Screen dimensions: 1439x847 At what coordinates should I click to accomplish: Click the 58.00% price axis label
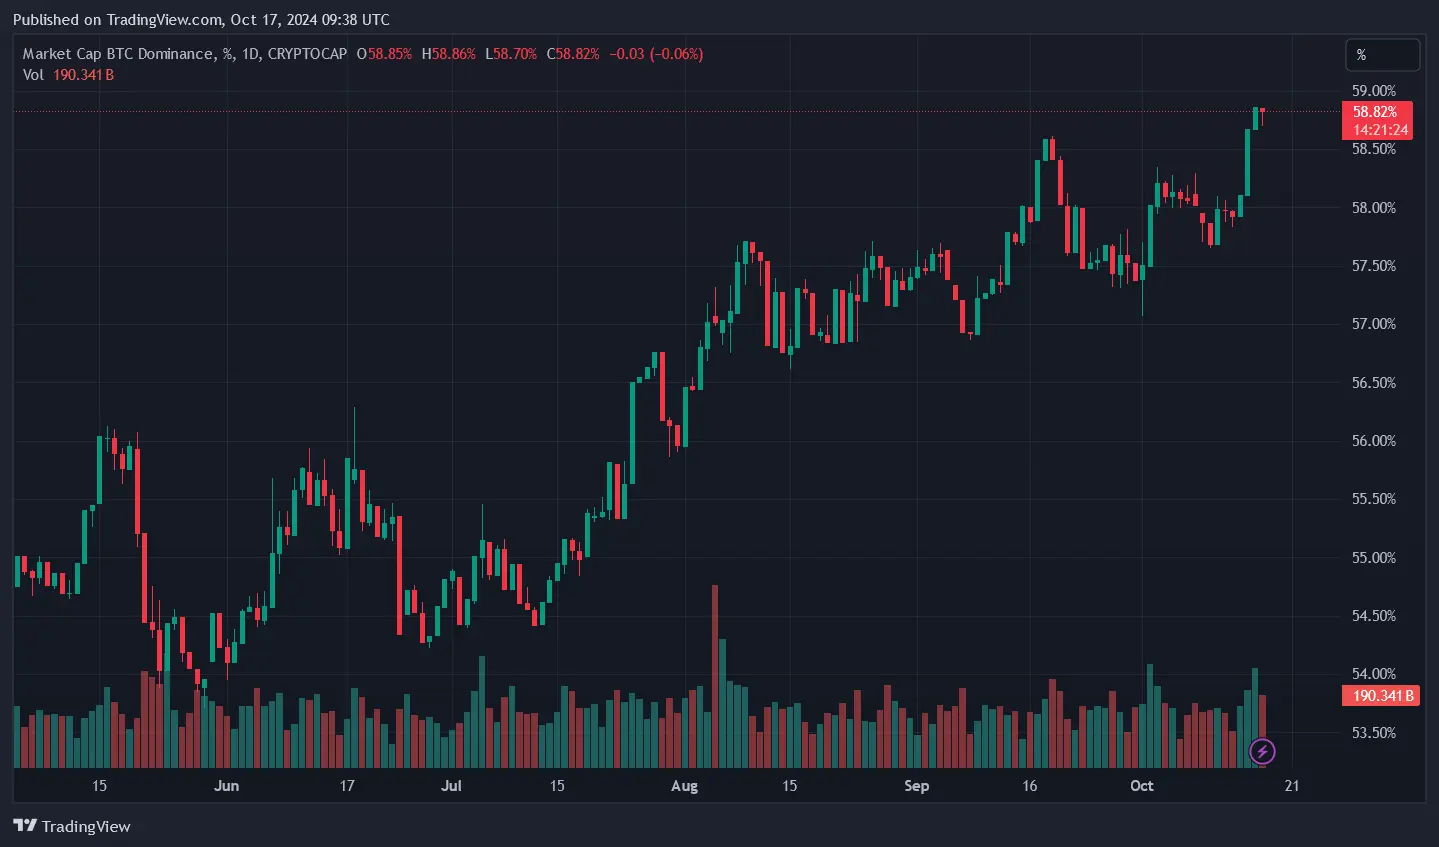click(x=1374, y=208)
